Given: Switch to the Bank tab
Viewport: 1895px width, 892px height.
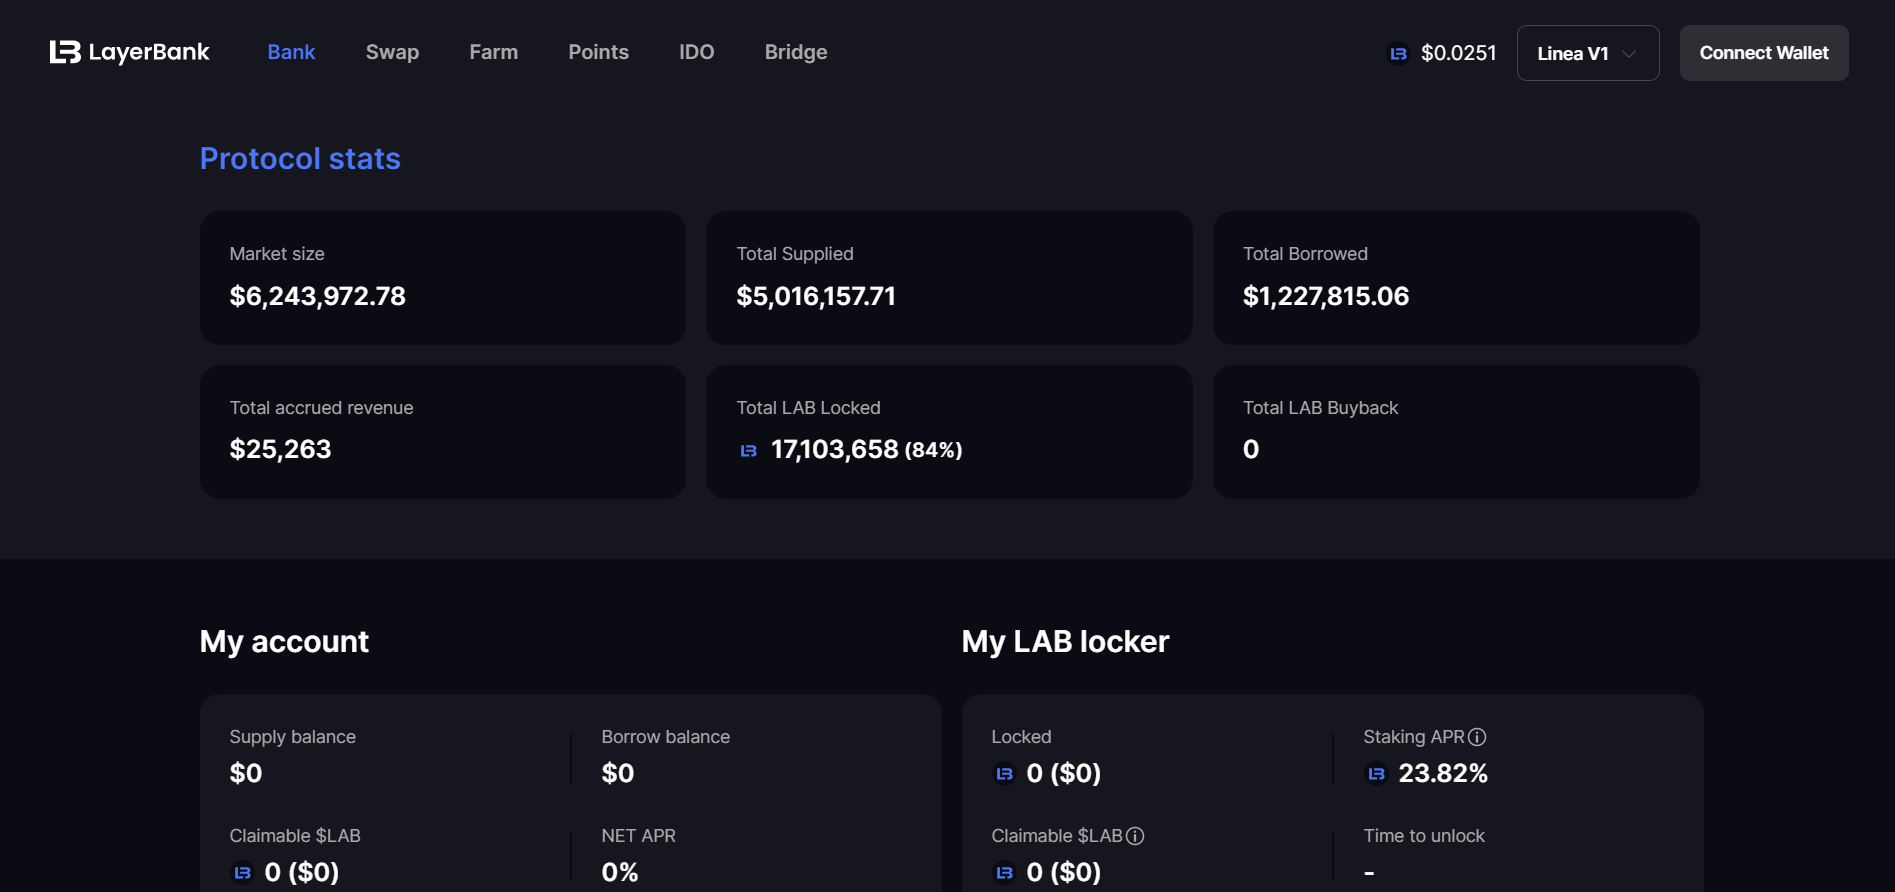Looking at the screenshot, I should 291,52.
